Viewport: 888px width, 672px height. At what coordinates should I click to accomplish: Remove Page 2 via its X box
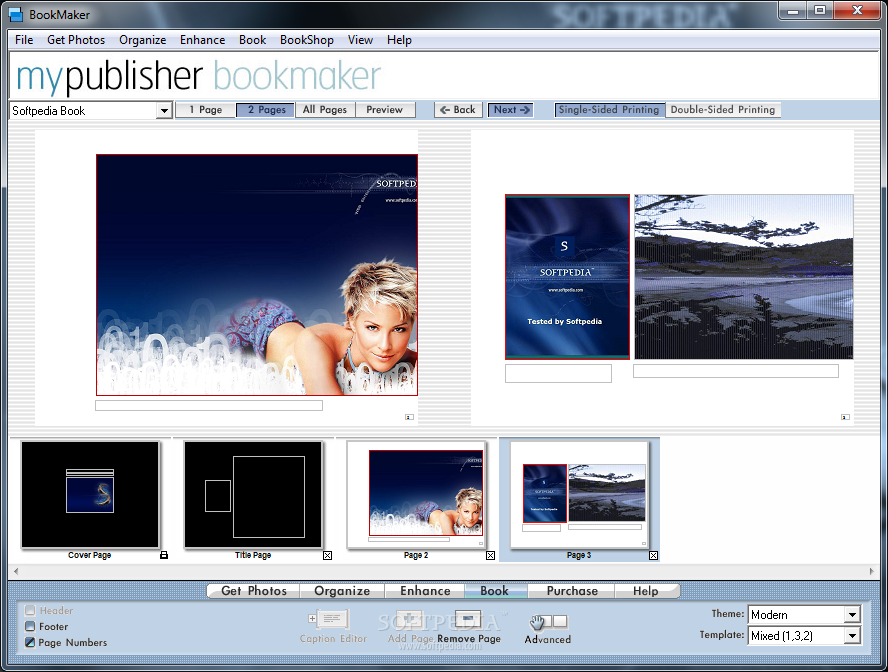pos(490,555)
